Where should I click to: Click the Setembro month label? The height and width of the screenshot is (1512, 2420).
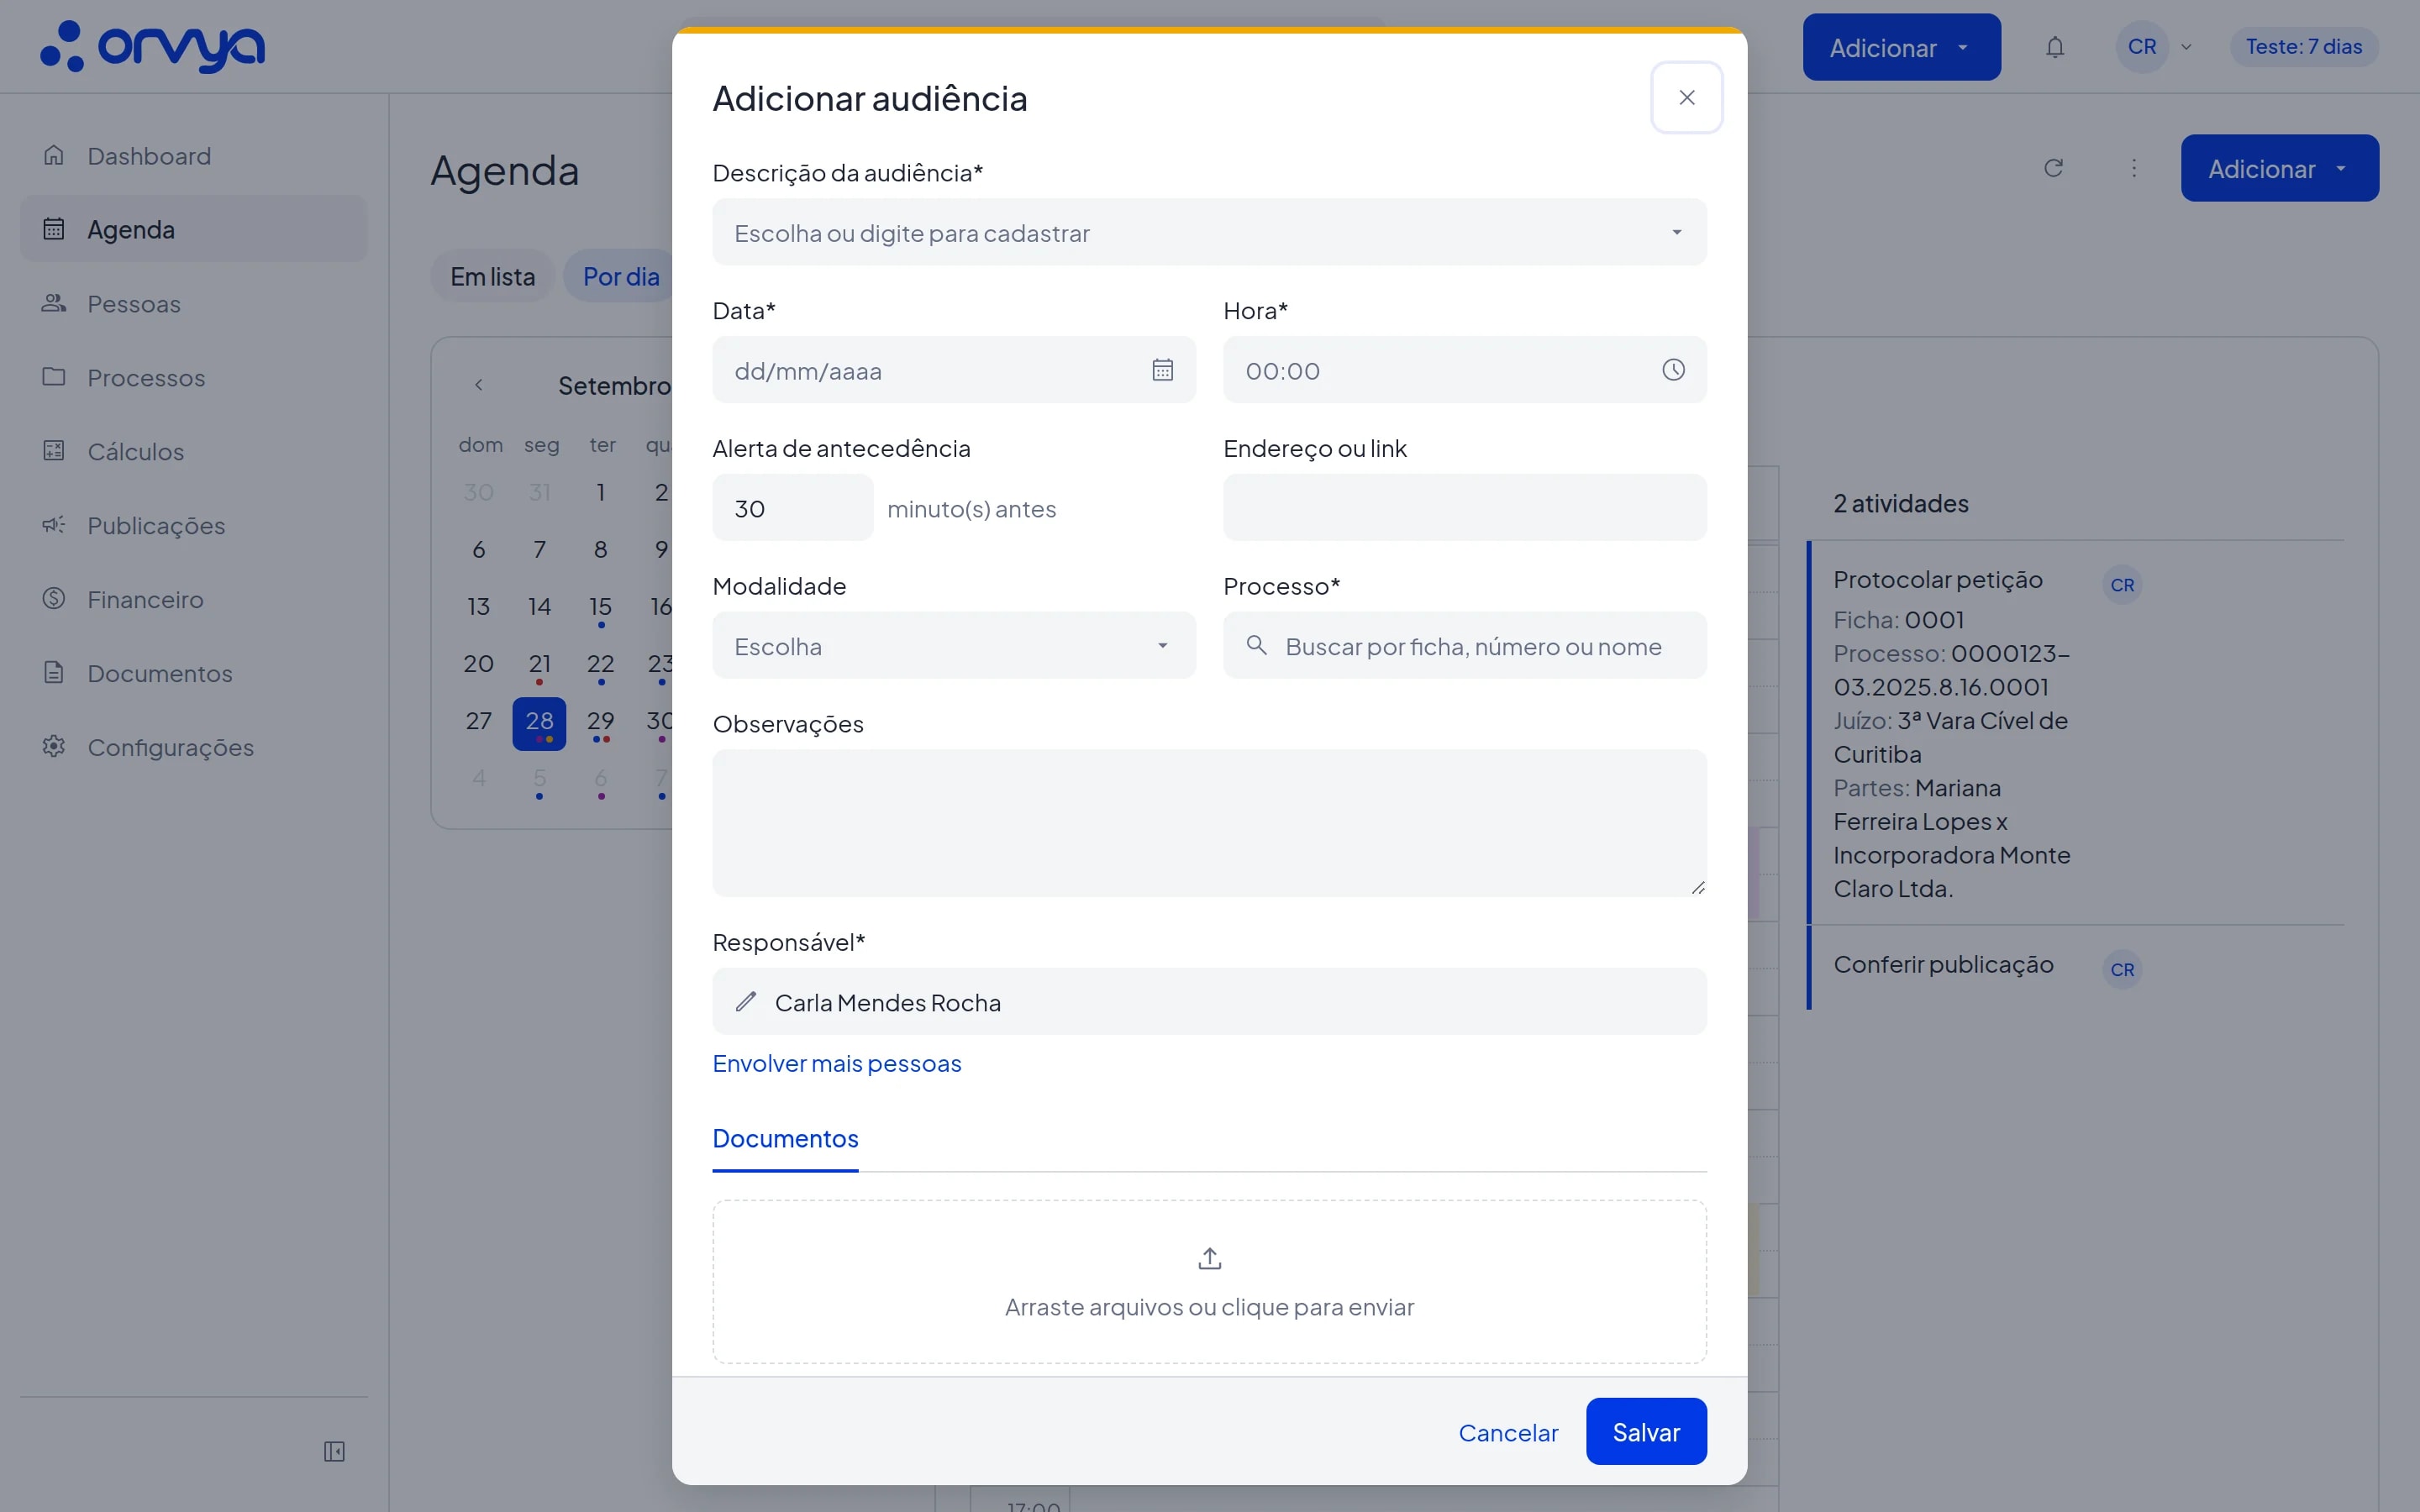click(614, 385)
